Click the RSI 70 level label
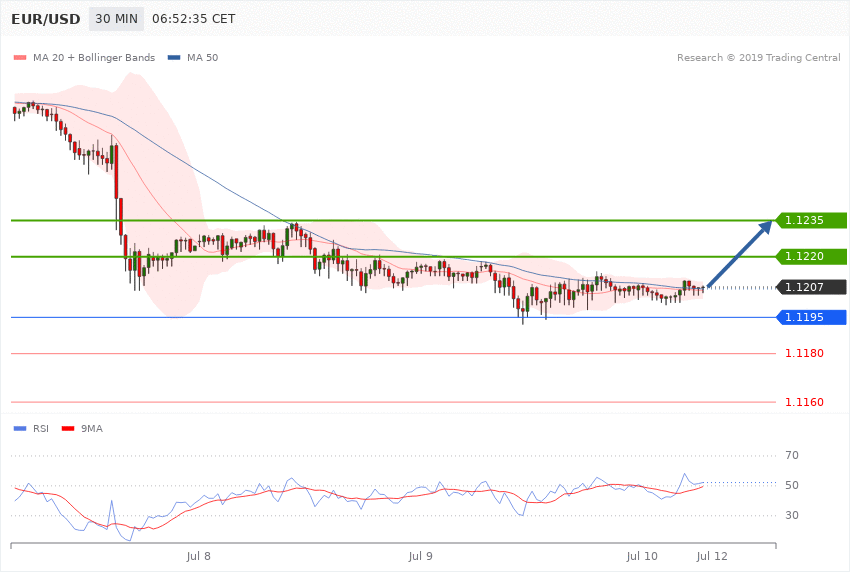 pos(792,455)
